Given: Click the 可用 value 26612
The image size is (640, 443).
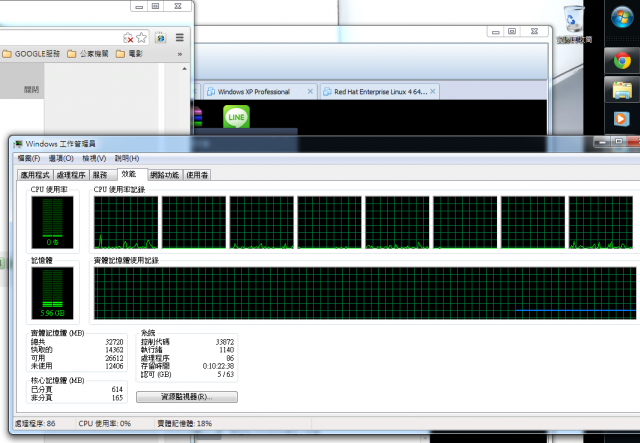Looking at the screenshot, I should pos(114,358).
